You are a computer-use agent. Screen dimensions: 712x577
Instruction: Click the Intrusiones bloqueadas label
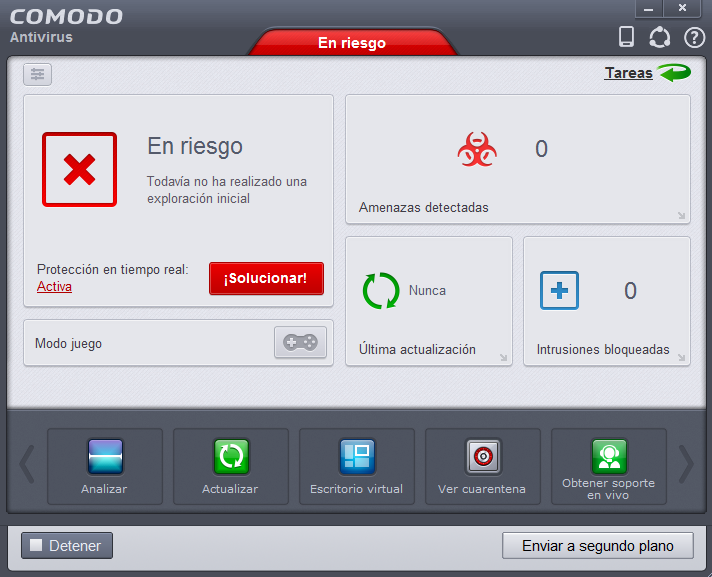tap(603, 350)
